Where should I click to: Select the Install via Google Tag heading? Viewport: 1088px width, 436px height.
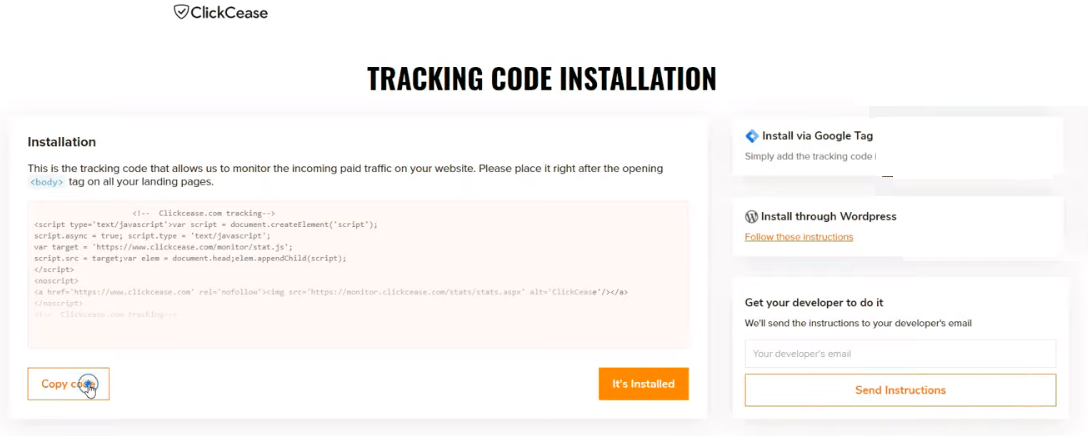point(817,136)
